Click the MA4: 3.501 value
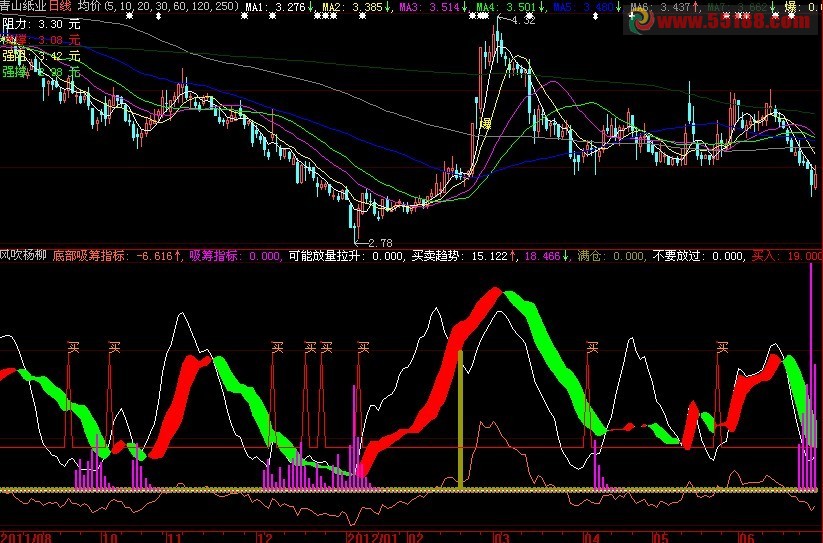The height and width of the screenshot is (543, 823). tap(510, 7)
